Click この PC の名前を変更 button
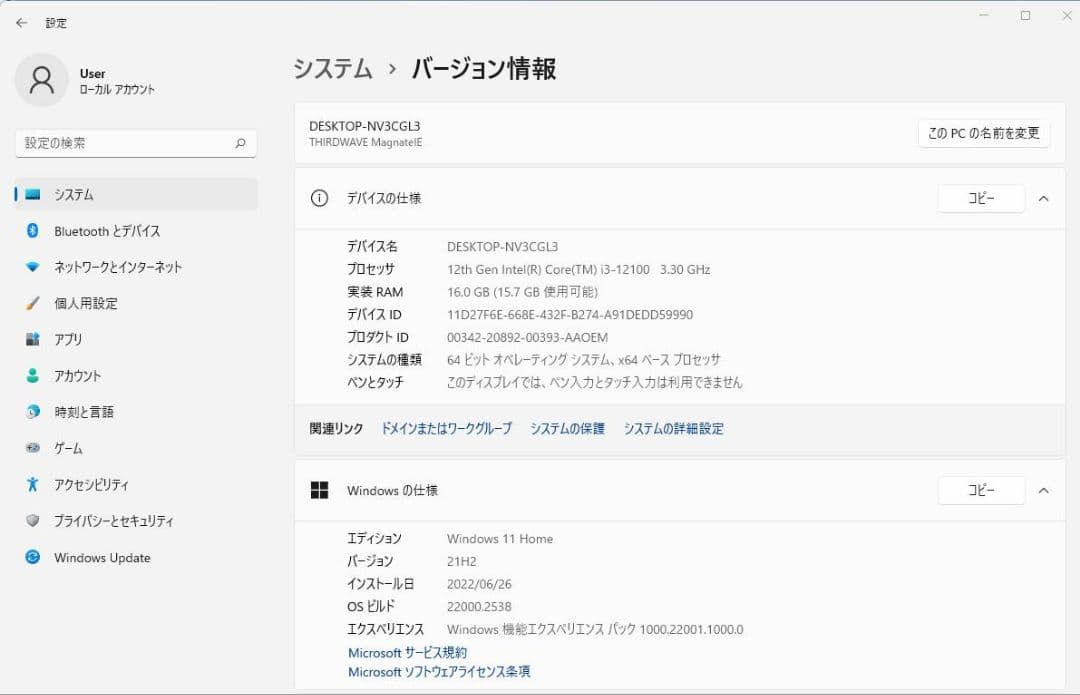This screenshot has height=695, width=1080. point(983,133)
